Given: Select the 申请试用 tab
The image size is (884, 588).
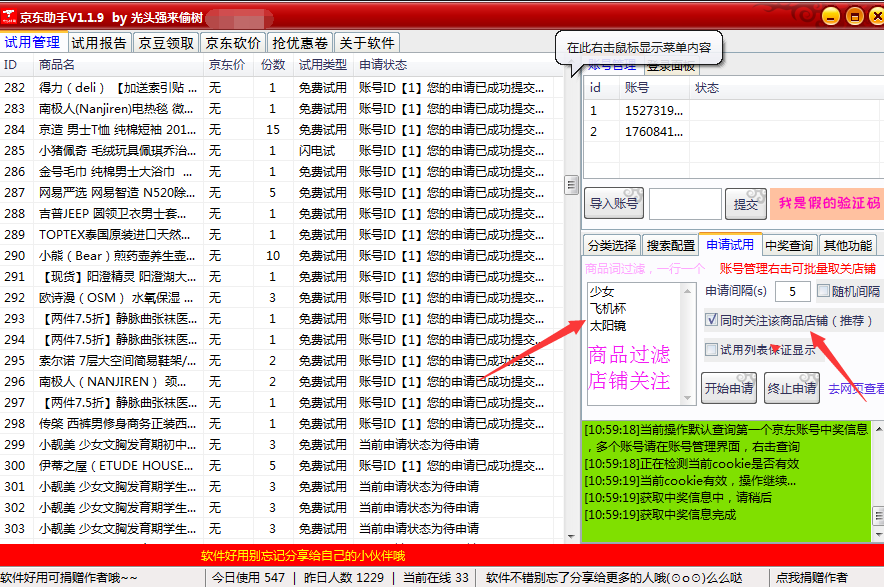Looking at the screenshot, I should (730, 244).
